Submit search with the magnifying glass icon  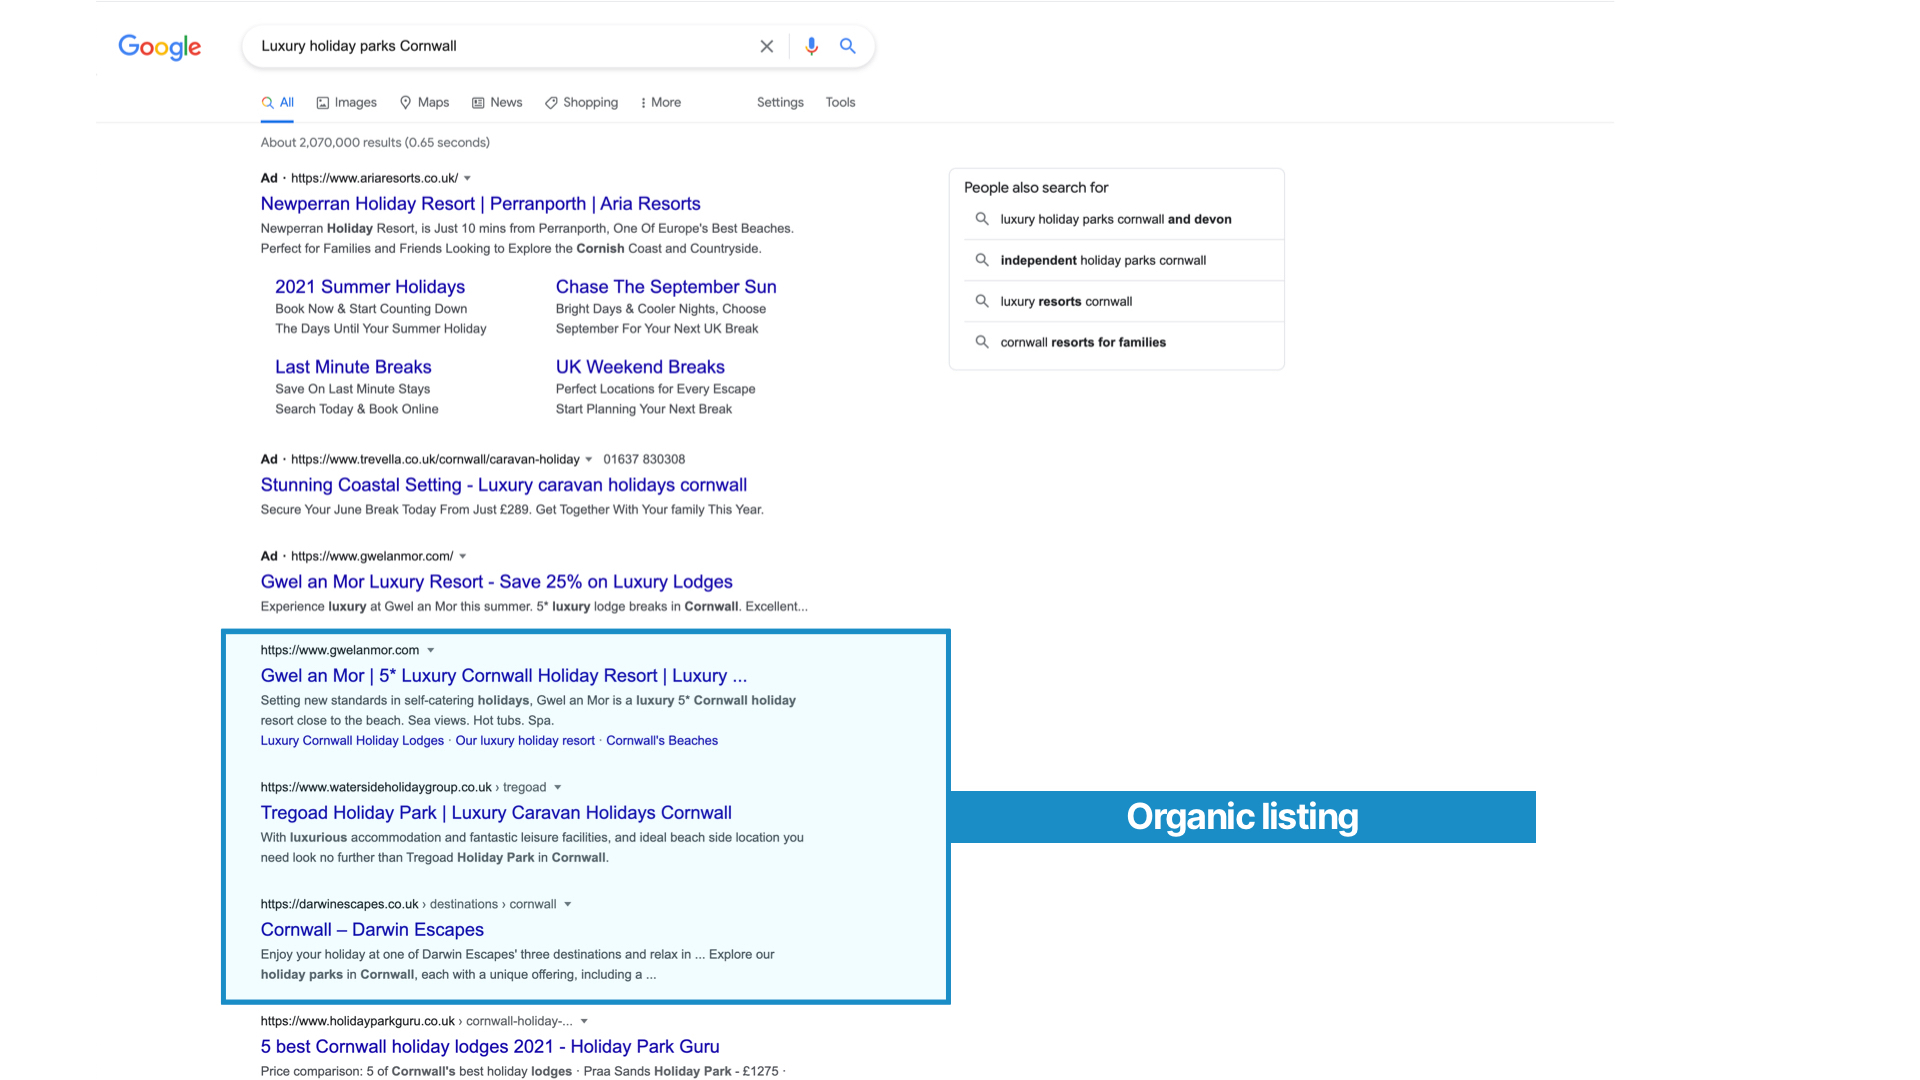848,46
